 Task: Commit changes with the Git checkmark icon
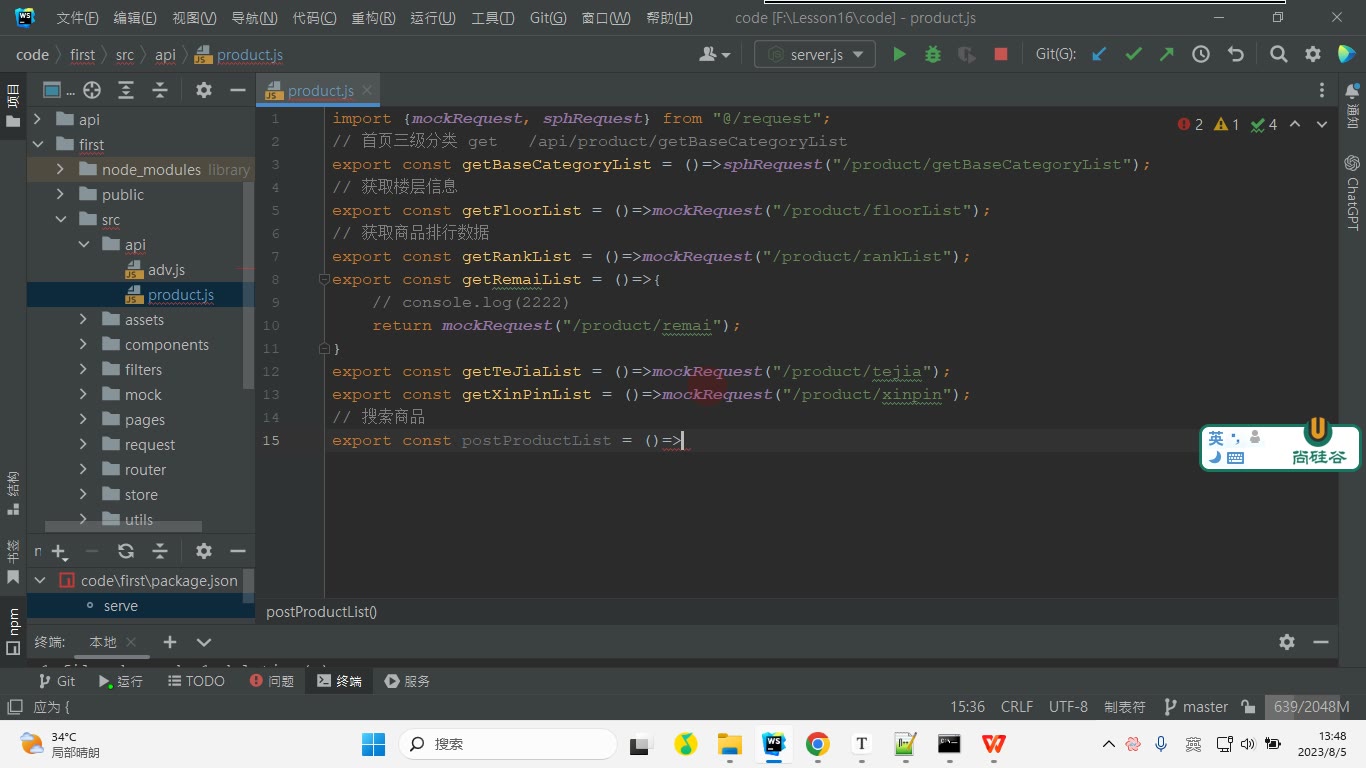point(1133,55)
